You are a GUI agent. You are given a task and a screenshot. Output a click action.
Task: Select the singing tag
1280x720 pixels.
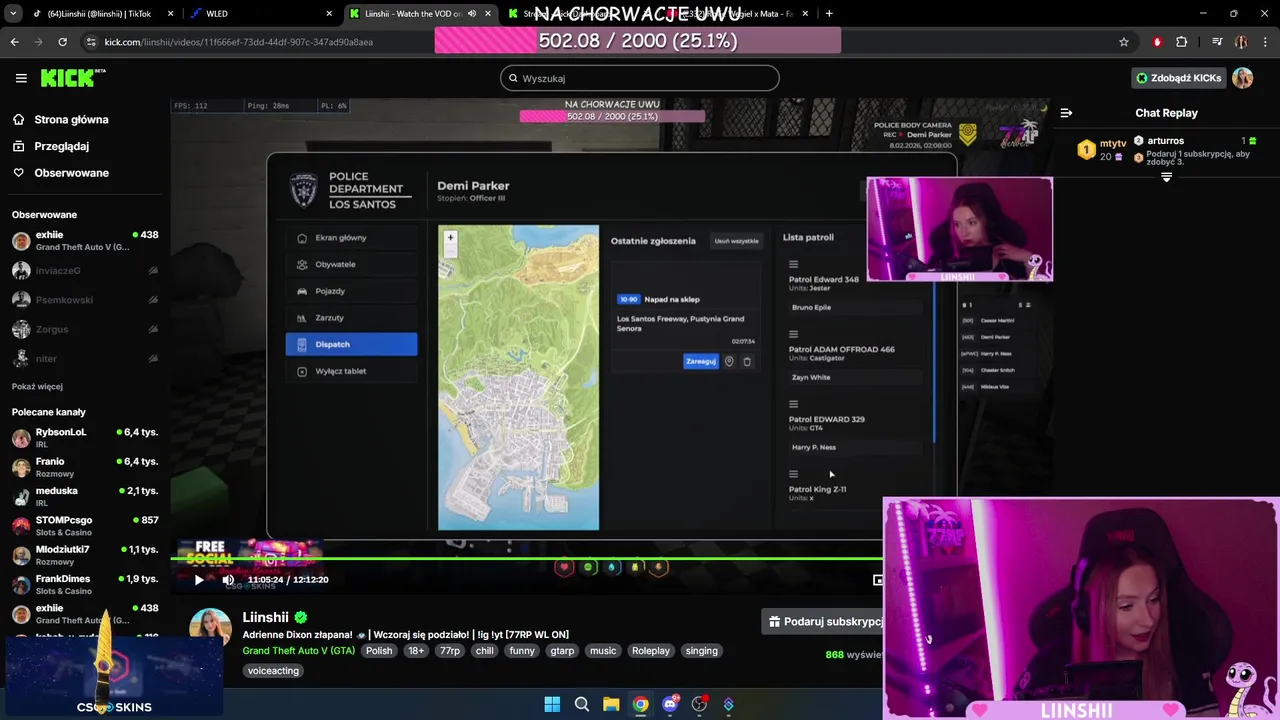click(x=701, y=651)
